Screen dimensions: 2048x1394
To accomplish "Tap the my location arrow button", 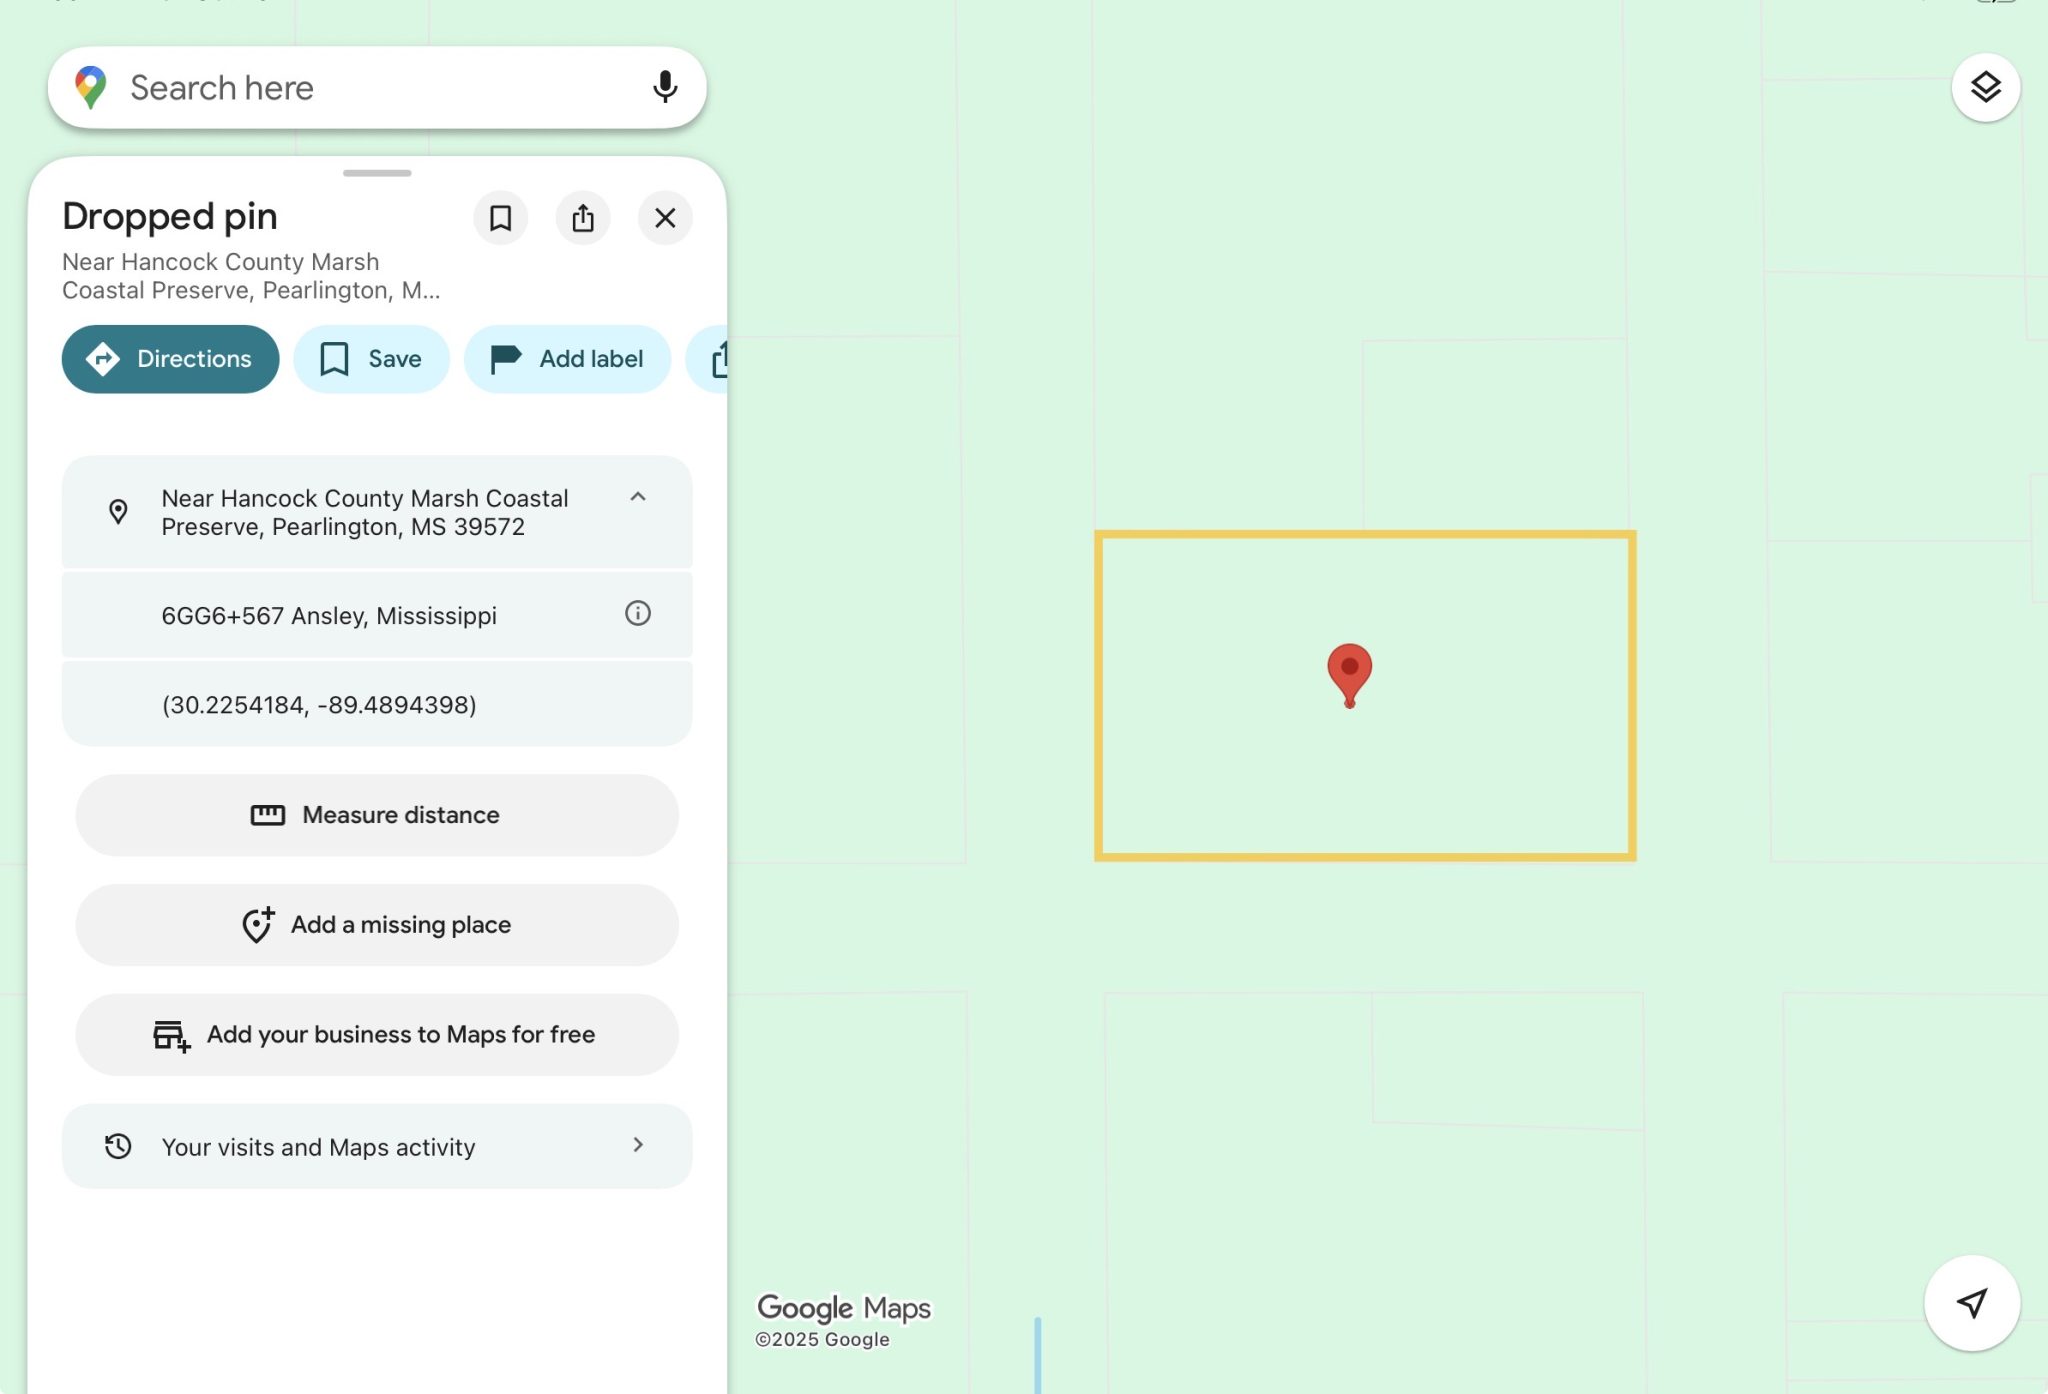I will (1971, 1302).
